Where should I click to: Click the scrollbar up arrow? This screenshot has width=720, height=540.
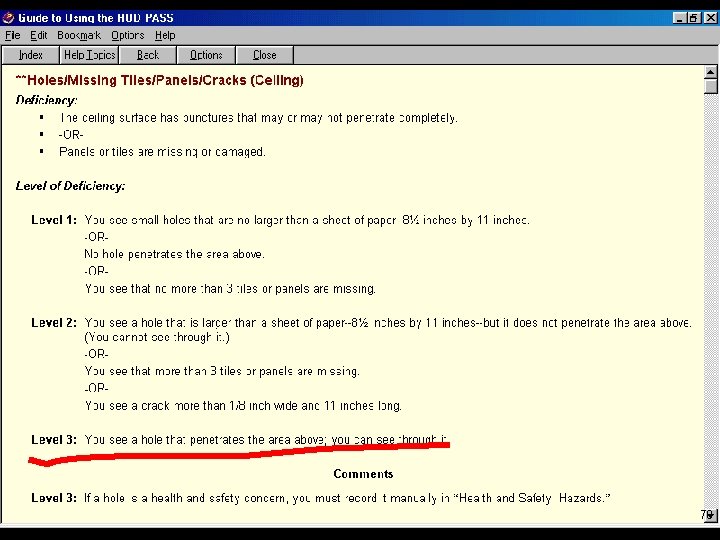point(710,72)
